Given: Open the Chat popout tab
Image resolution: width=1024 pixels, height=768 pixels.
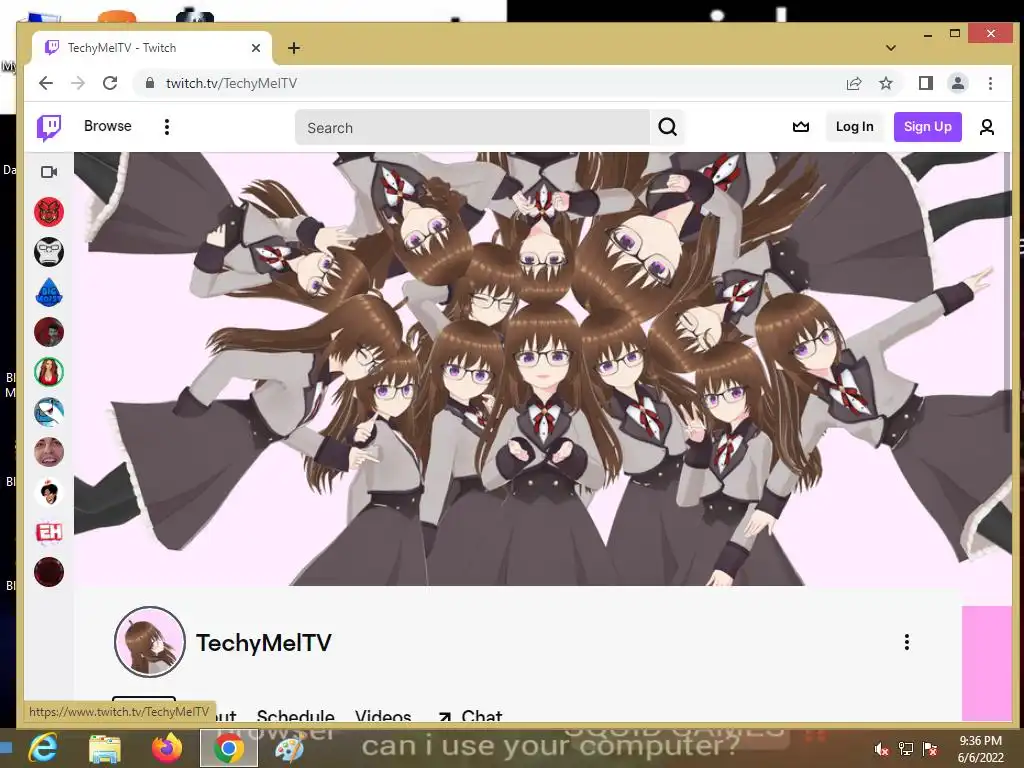Looking at the screenshot, I should [470, 716].
